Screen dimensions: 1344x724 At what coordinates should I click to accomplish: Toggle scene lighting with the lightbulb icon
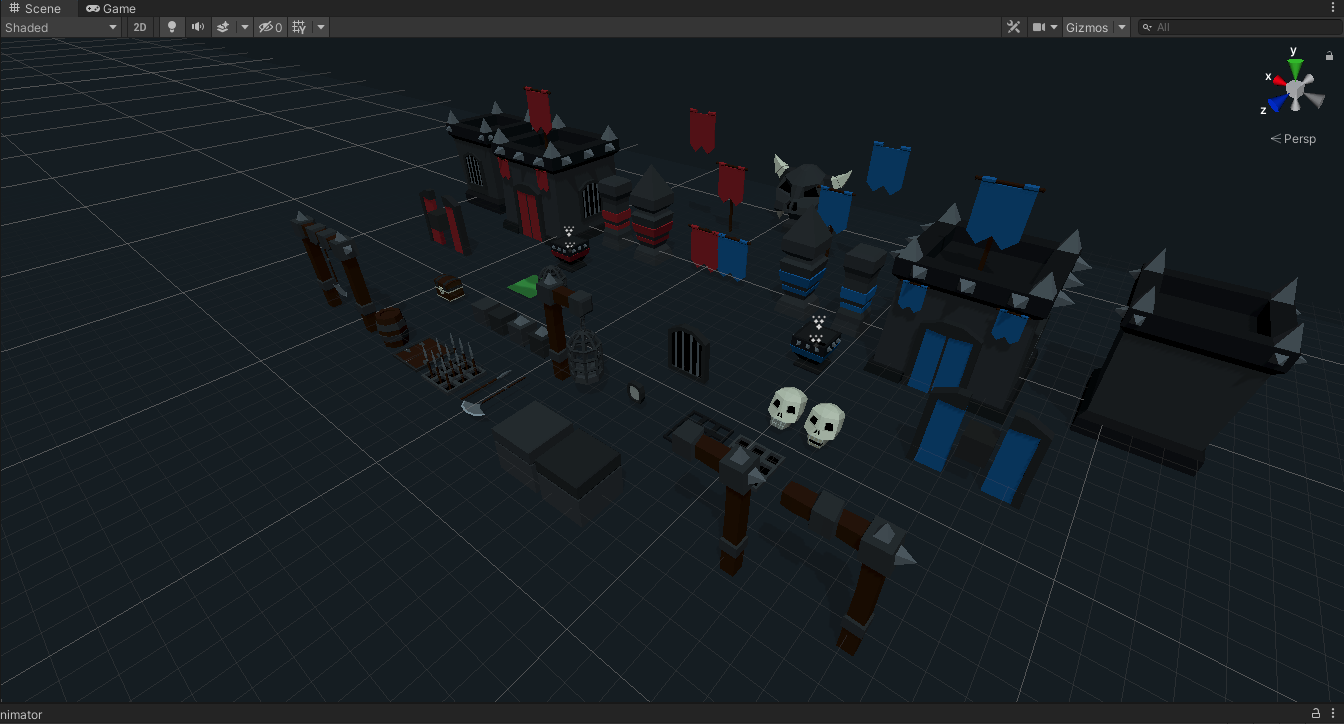172,27
